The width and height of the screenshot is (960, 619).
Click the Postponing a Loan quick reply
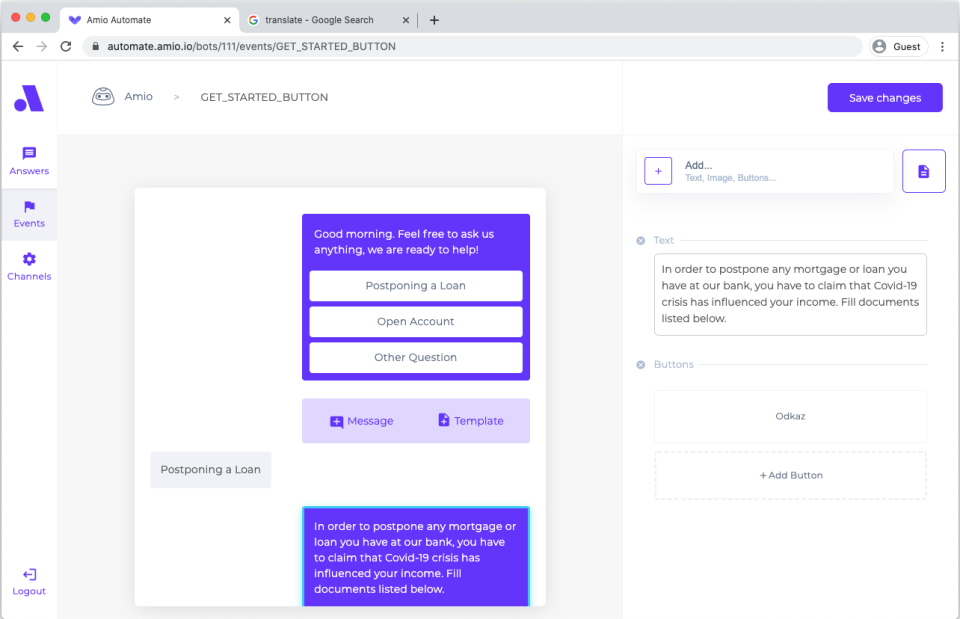pos(210,469)
